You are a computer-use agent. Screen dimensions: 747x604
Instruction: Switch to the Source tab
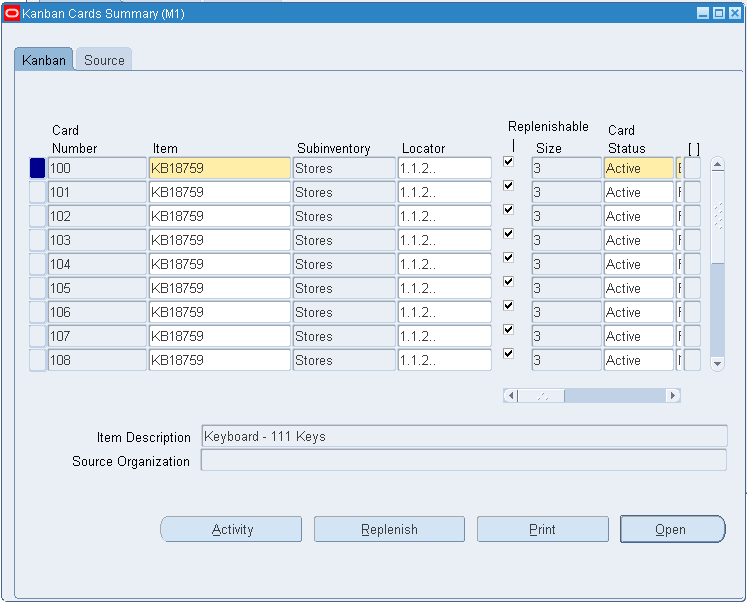pyautogui.click(x=104, y=60)
